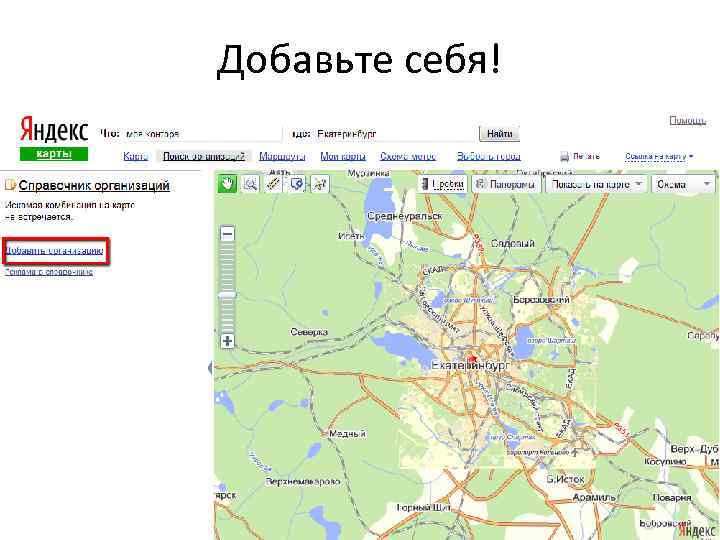
Task: Click the Медный label on the map
Action: coord(348,433)
